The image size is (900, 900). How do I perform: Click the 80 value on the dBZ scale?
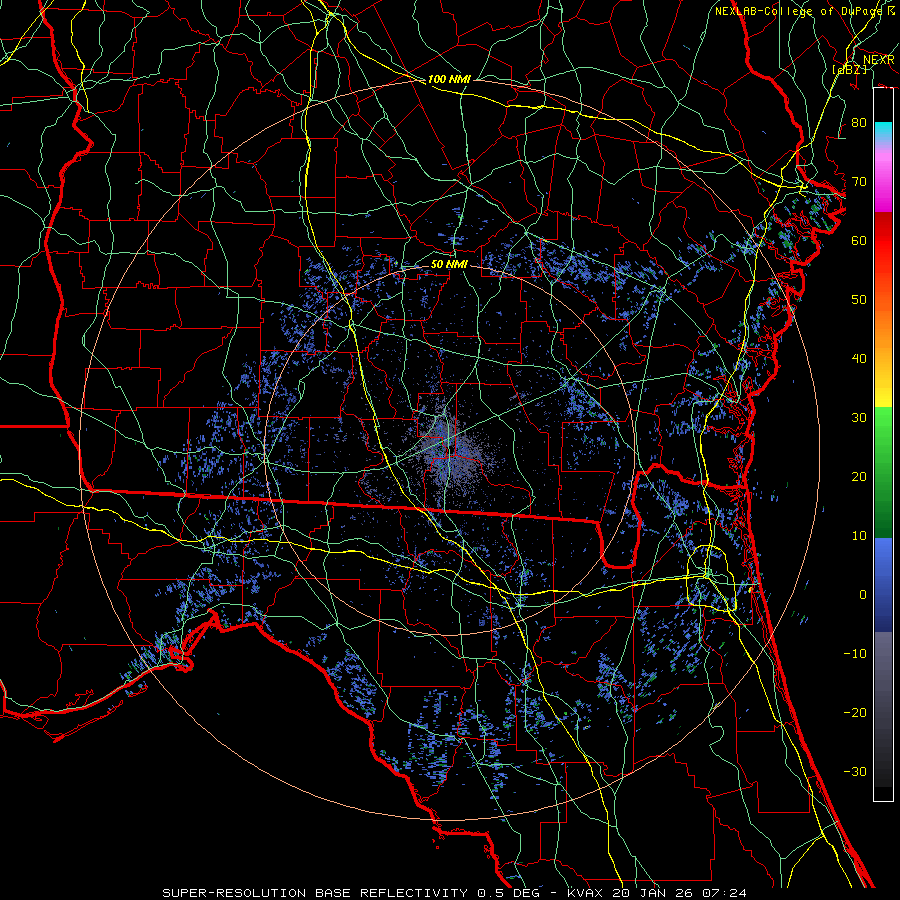[859, 122]
